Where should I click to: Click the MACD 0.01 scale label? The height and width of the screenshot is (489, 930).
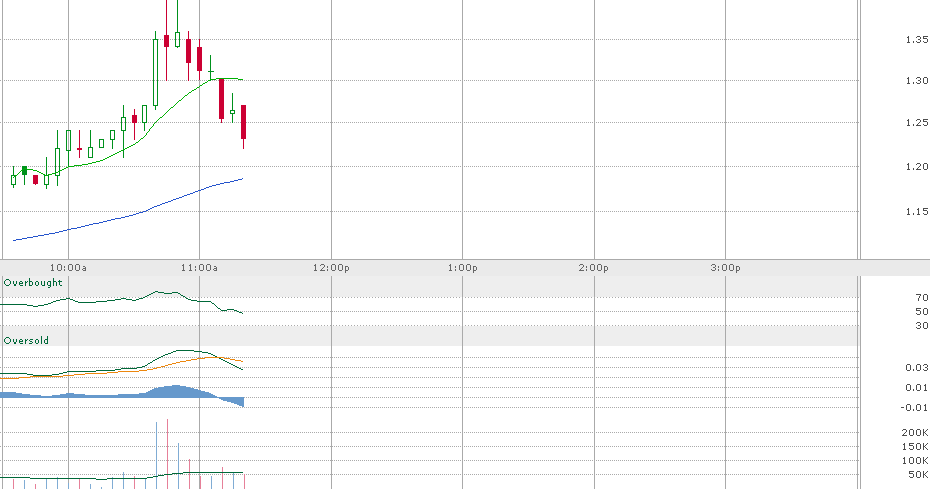point(917,388)
